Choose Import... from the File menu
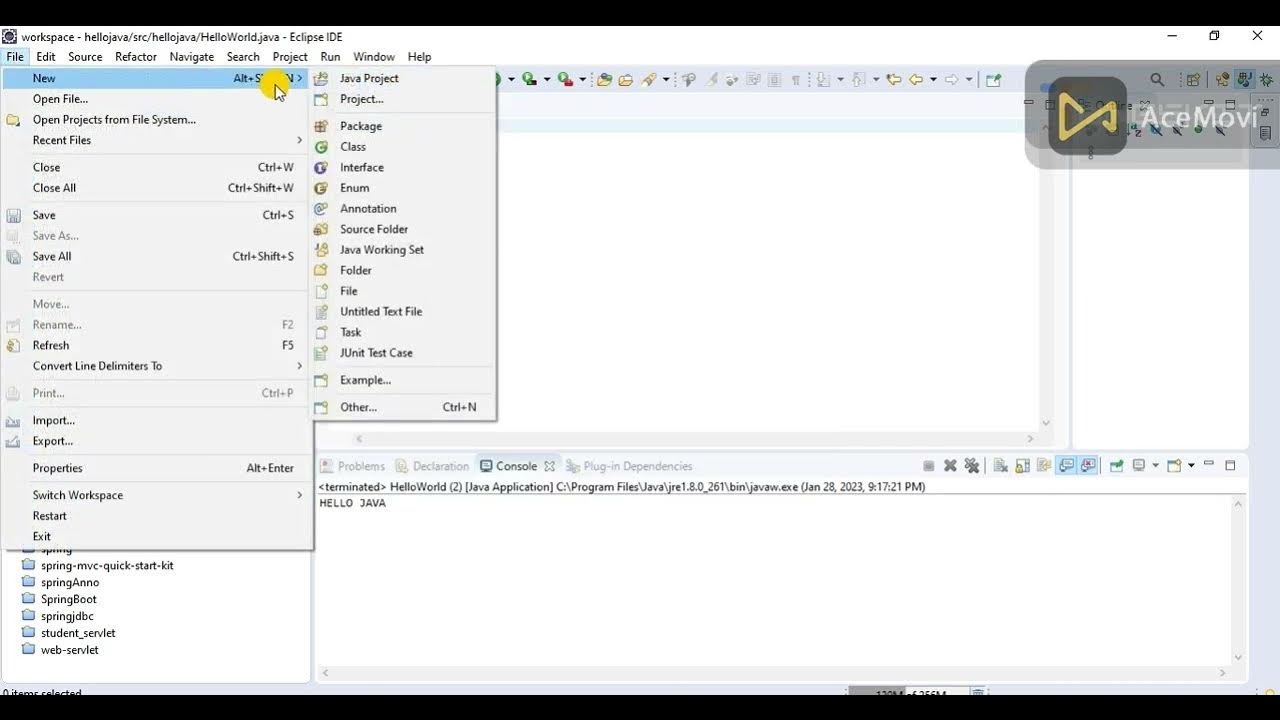 tap(158, 420)
